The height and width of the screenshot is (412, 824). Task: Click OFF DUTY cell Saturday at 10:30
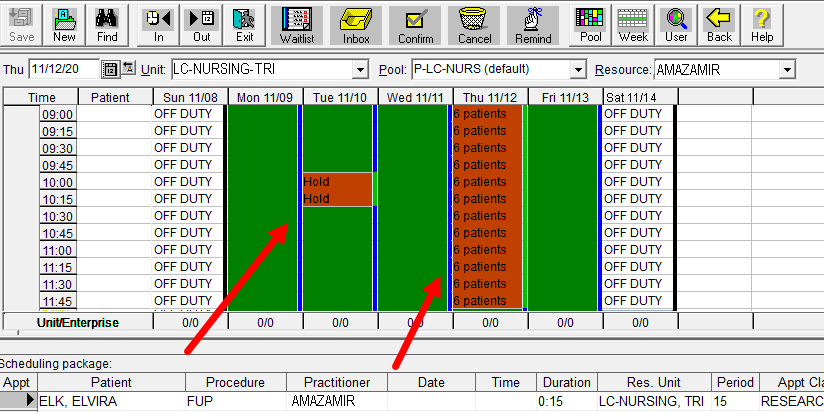638,215
